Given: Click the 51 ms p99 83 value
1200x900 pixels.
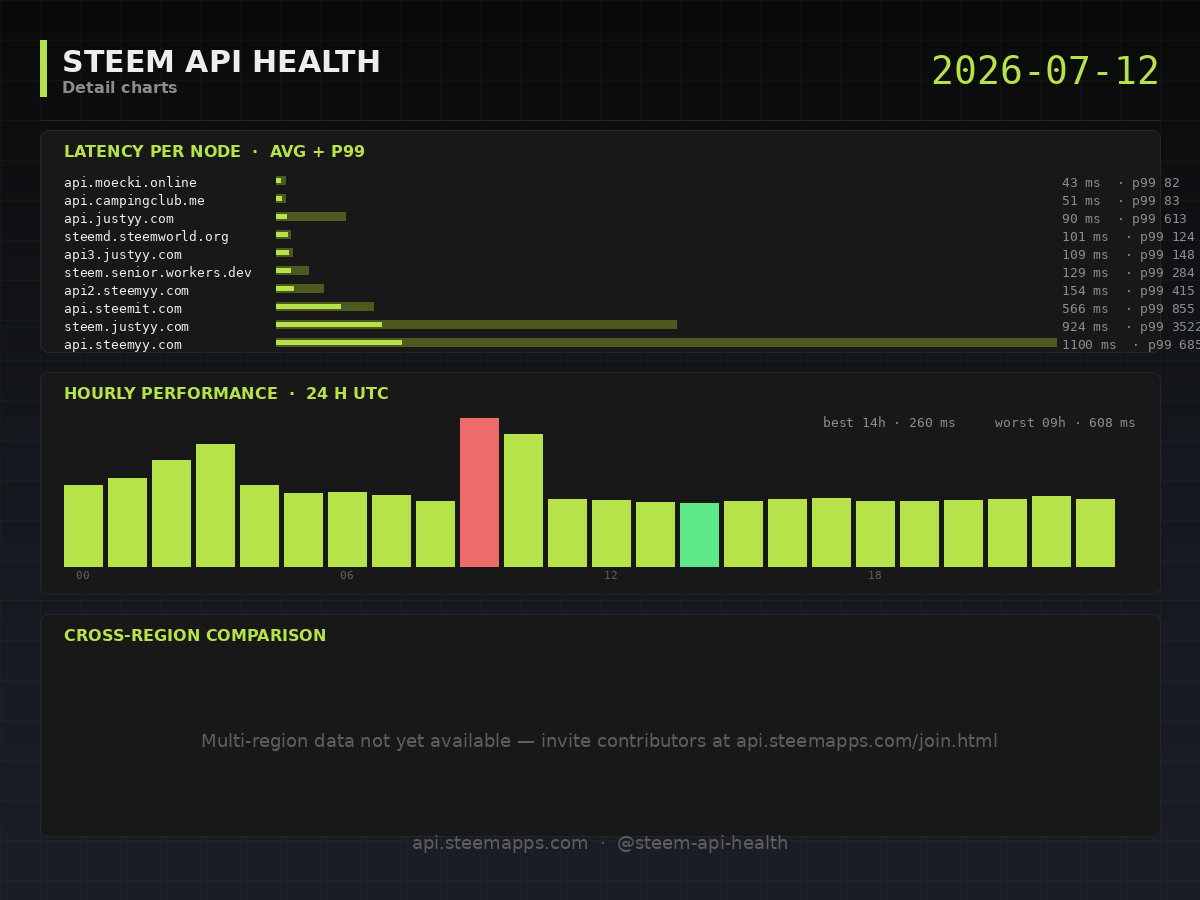Looking at the screenshot, I should point(1120,200).
